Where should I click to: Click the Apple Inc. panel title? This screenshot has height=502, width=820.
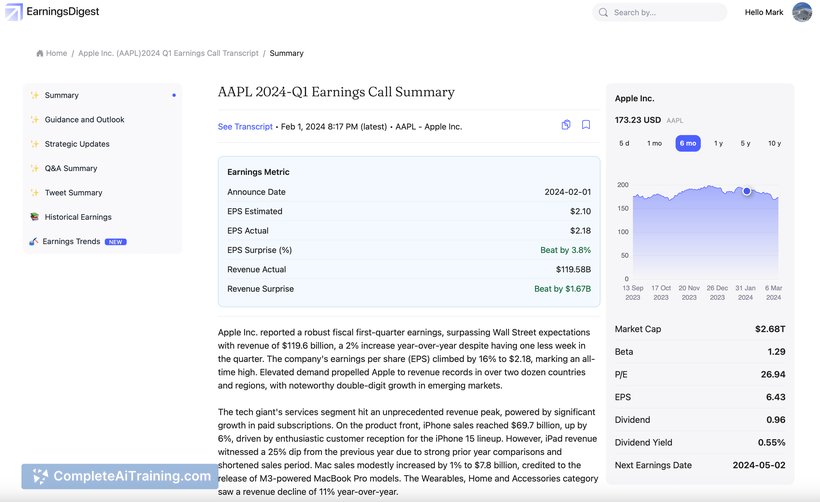(635, 98)
